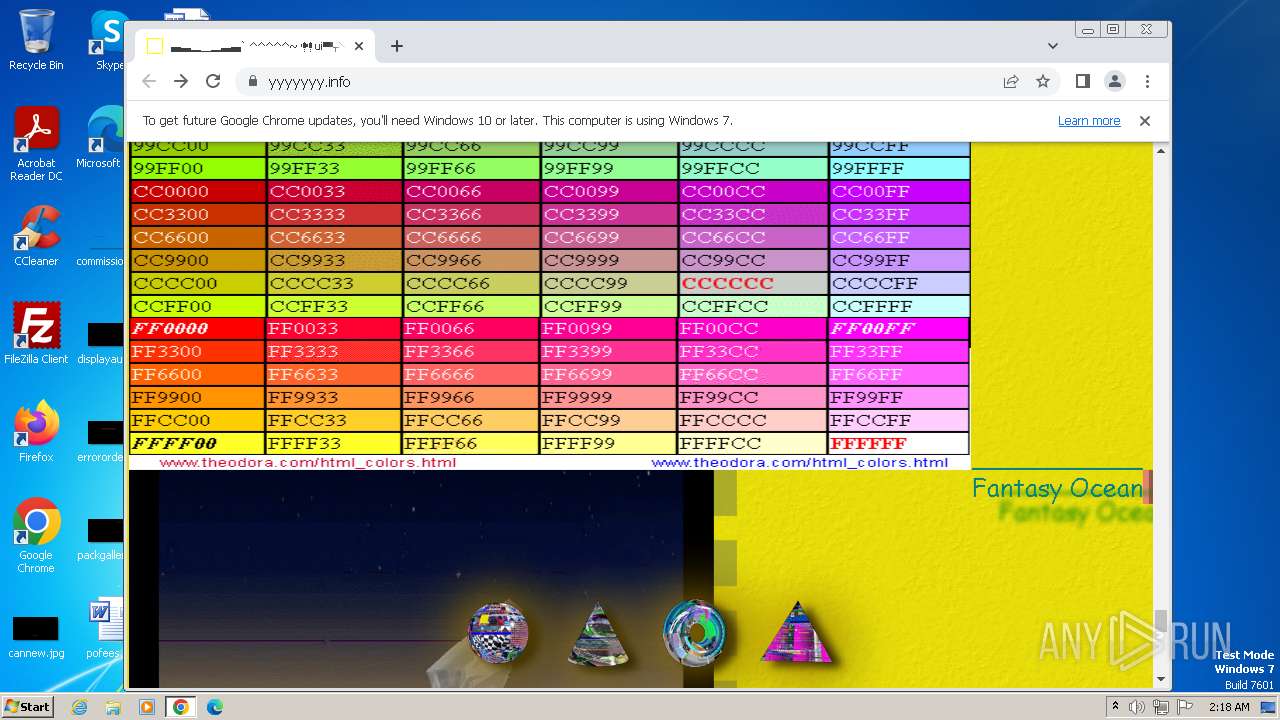Open the Action Center flag icon
Image resolution: width=1280 pixels, height=720 pixels.
1183,707
